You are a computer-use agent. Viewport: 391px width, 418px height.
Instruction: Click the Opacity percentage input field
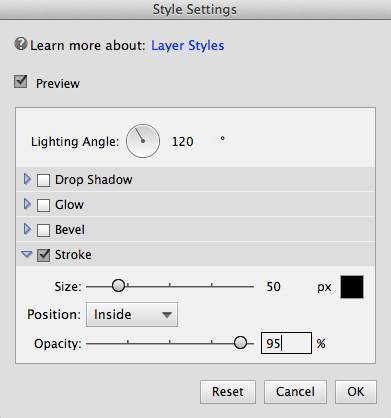(x=286, y=343)
